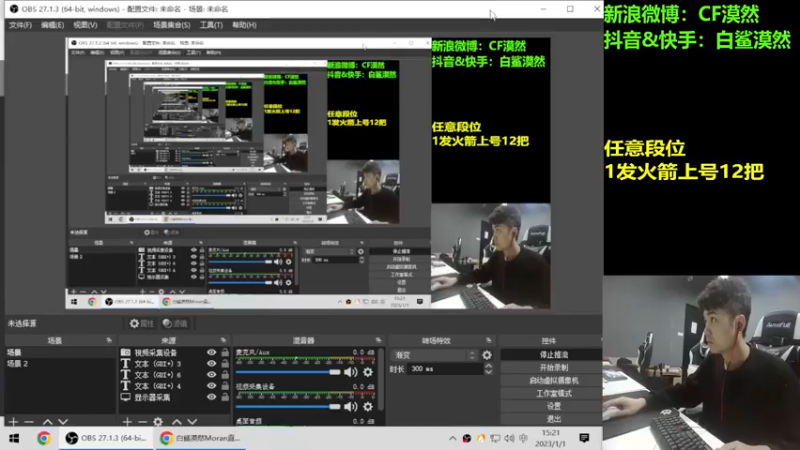The width and height of the screenshot is (800, 450).
Task: Move source up in Sources panel
Action: [x=177, y=421]
